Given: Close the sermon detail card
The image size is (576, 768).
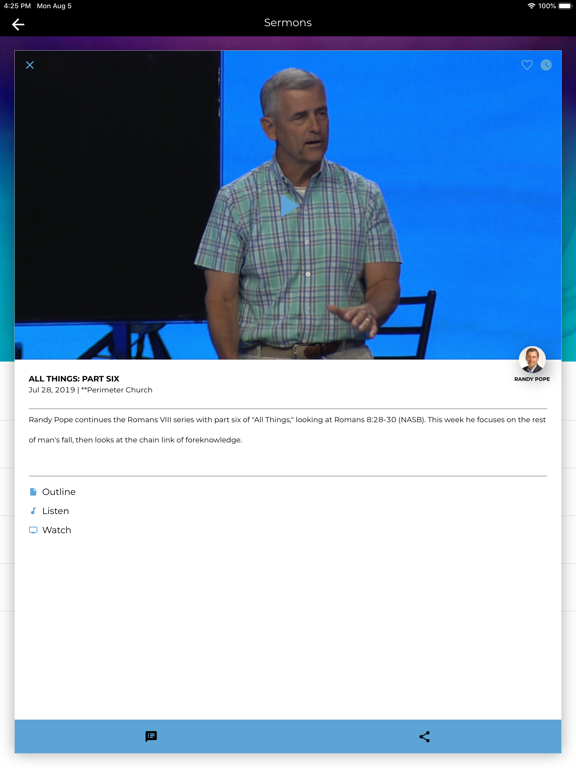Looking at the screenshot, I should coord(30,65).
